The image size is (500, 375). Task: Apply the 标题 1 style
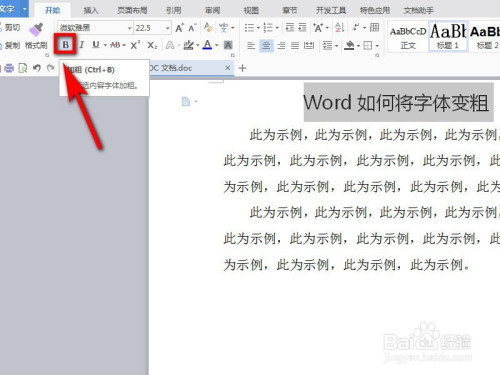(448, 37)
